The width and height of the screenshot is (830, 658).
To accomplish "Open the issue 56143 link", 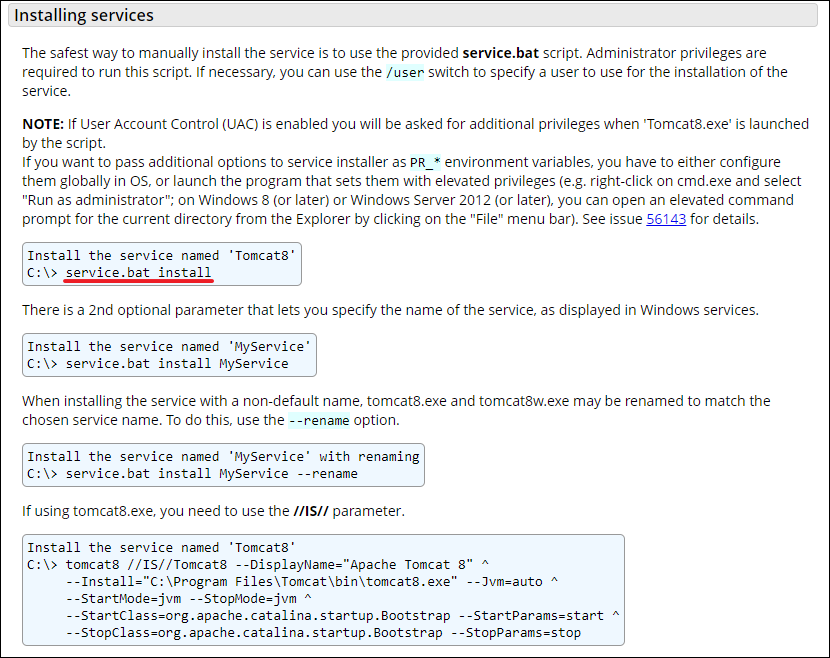I will tap(666, 219).
